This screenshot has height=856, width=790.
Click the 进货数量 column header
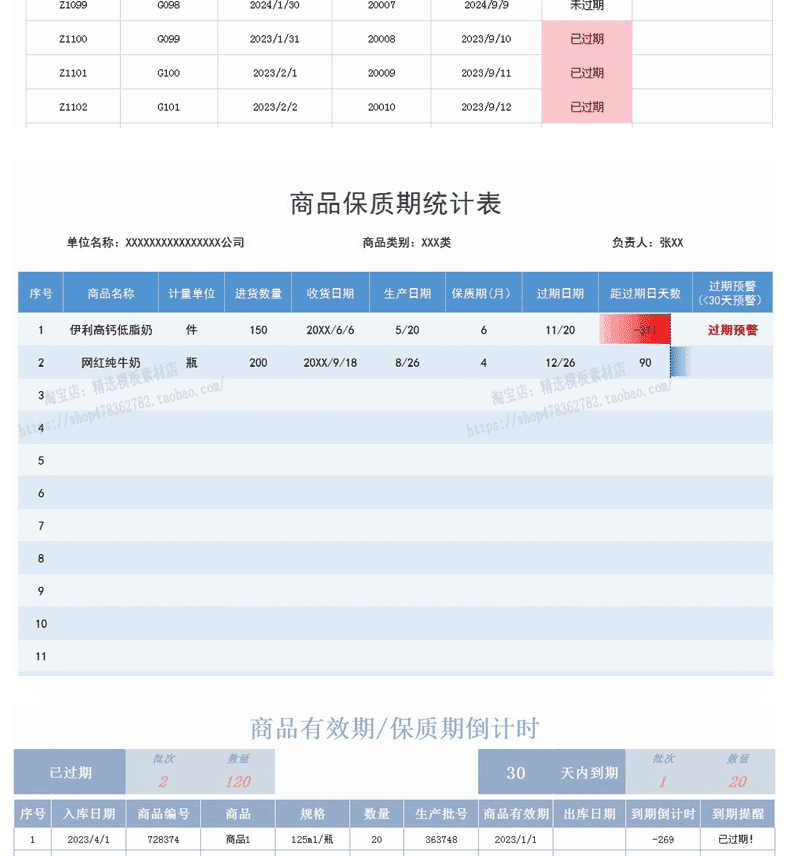pyautogui.click(x=258, y=293)
